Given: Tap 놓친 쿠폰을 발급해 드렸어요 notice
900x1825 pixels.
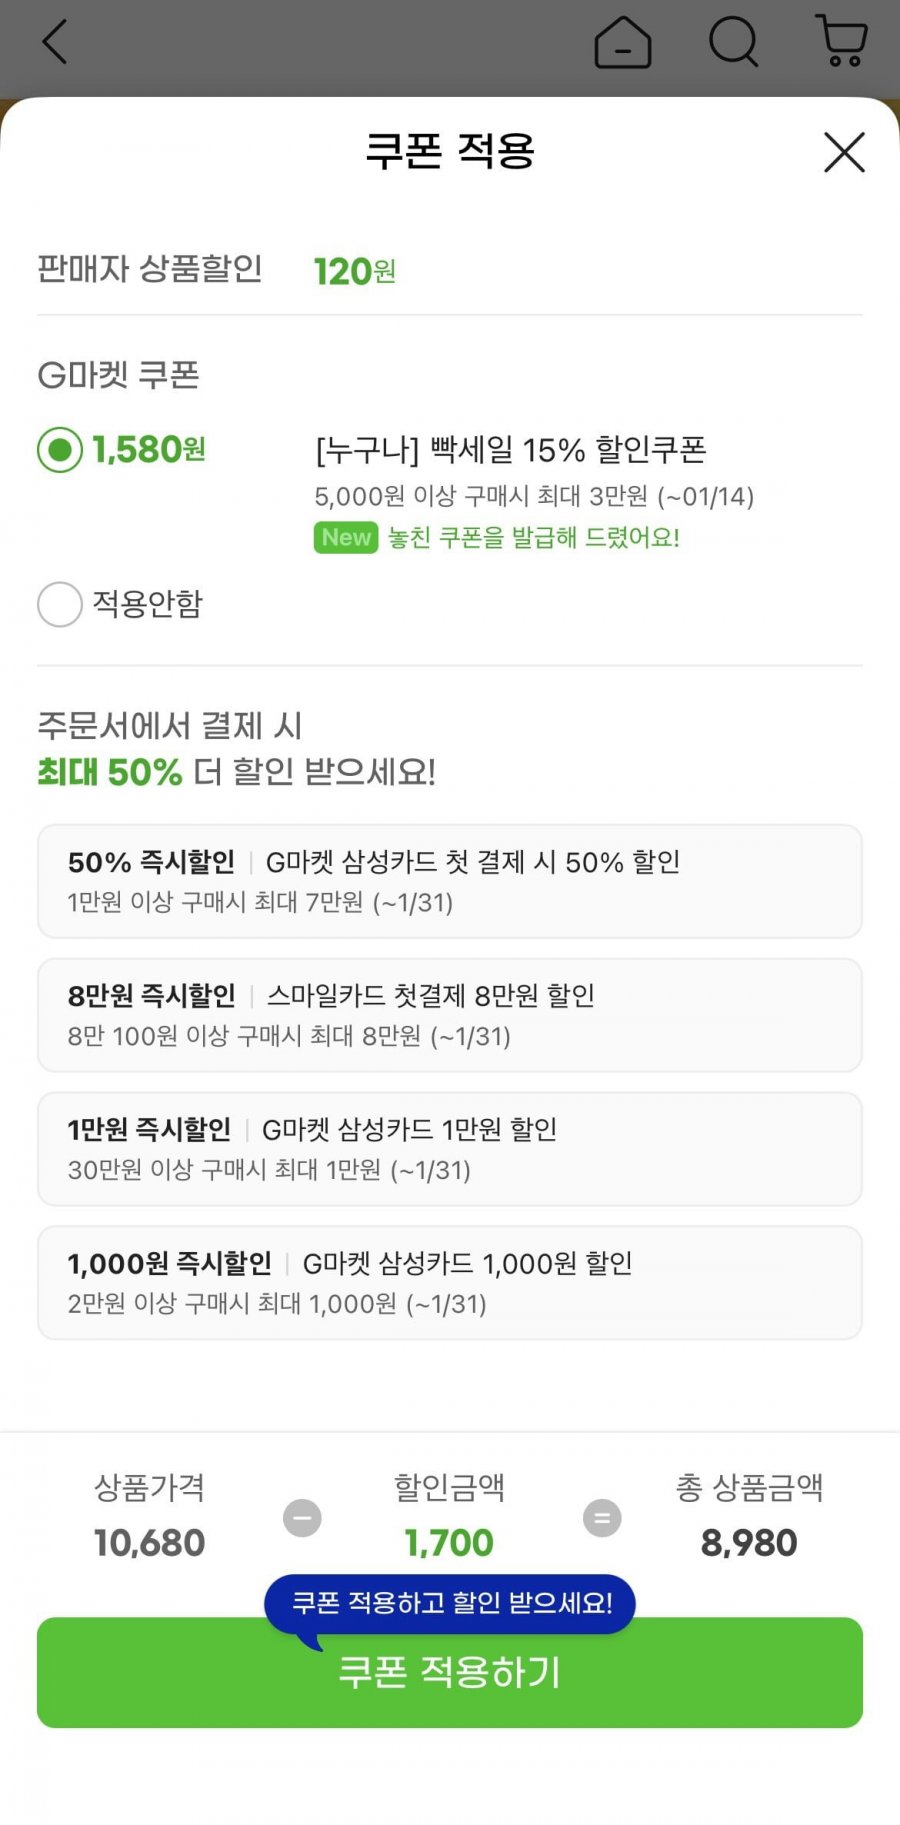Looking at the screenshot, I should (x=534, y=538).
